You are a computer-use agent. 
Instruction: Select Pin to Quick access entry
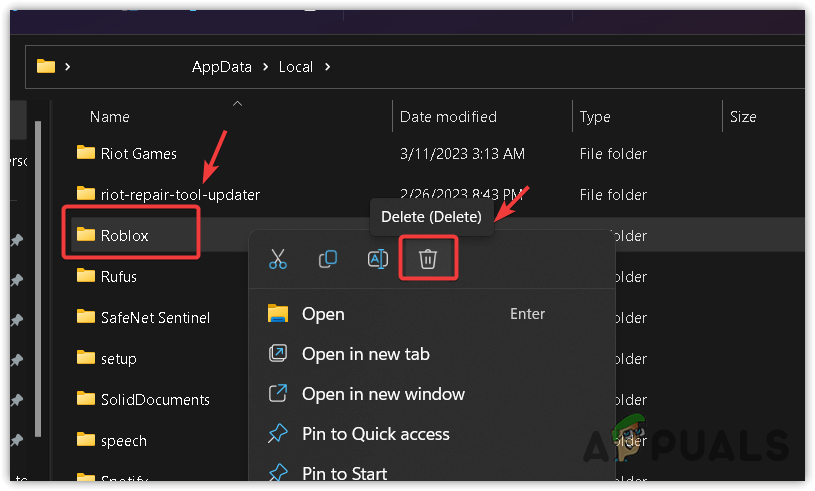tap(375, 434)
